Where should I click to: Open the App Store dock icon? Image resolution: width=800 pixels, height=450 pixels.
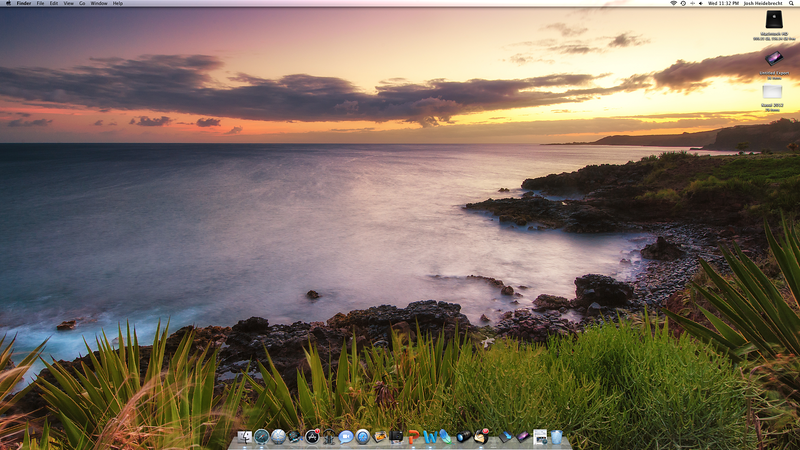click(x=312, y=437)
